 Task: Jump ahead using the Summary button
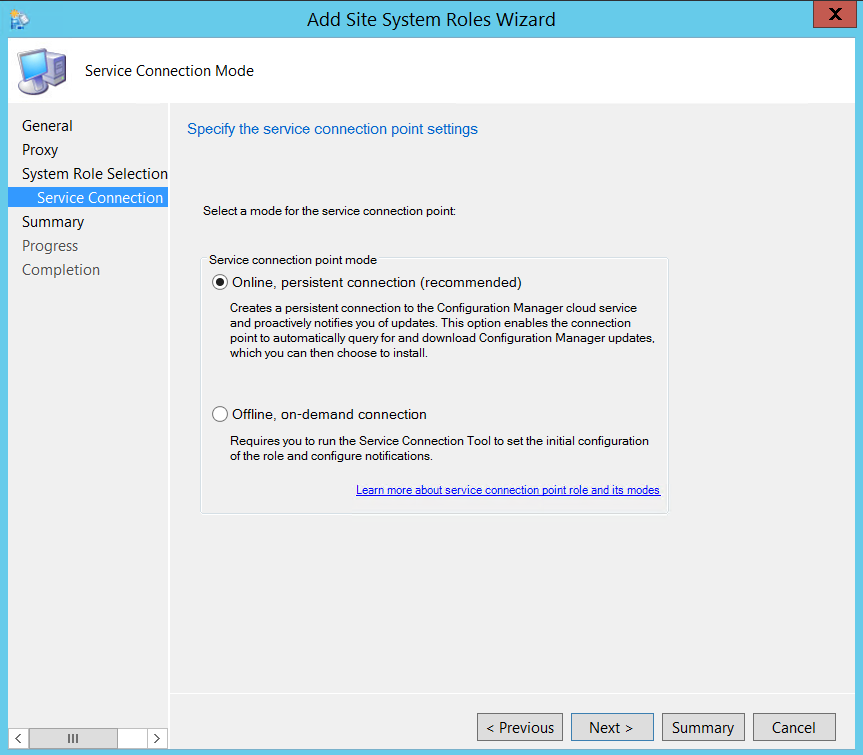[x=703, y=727]
